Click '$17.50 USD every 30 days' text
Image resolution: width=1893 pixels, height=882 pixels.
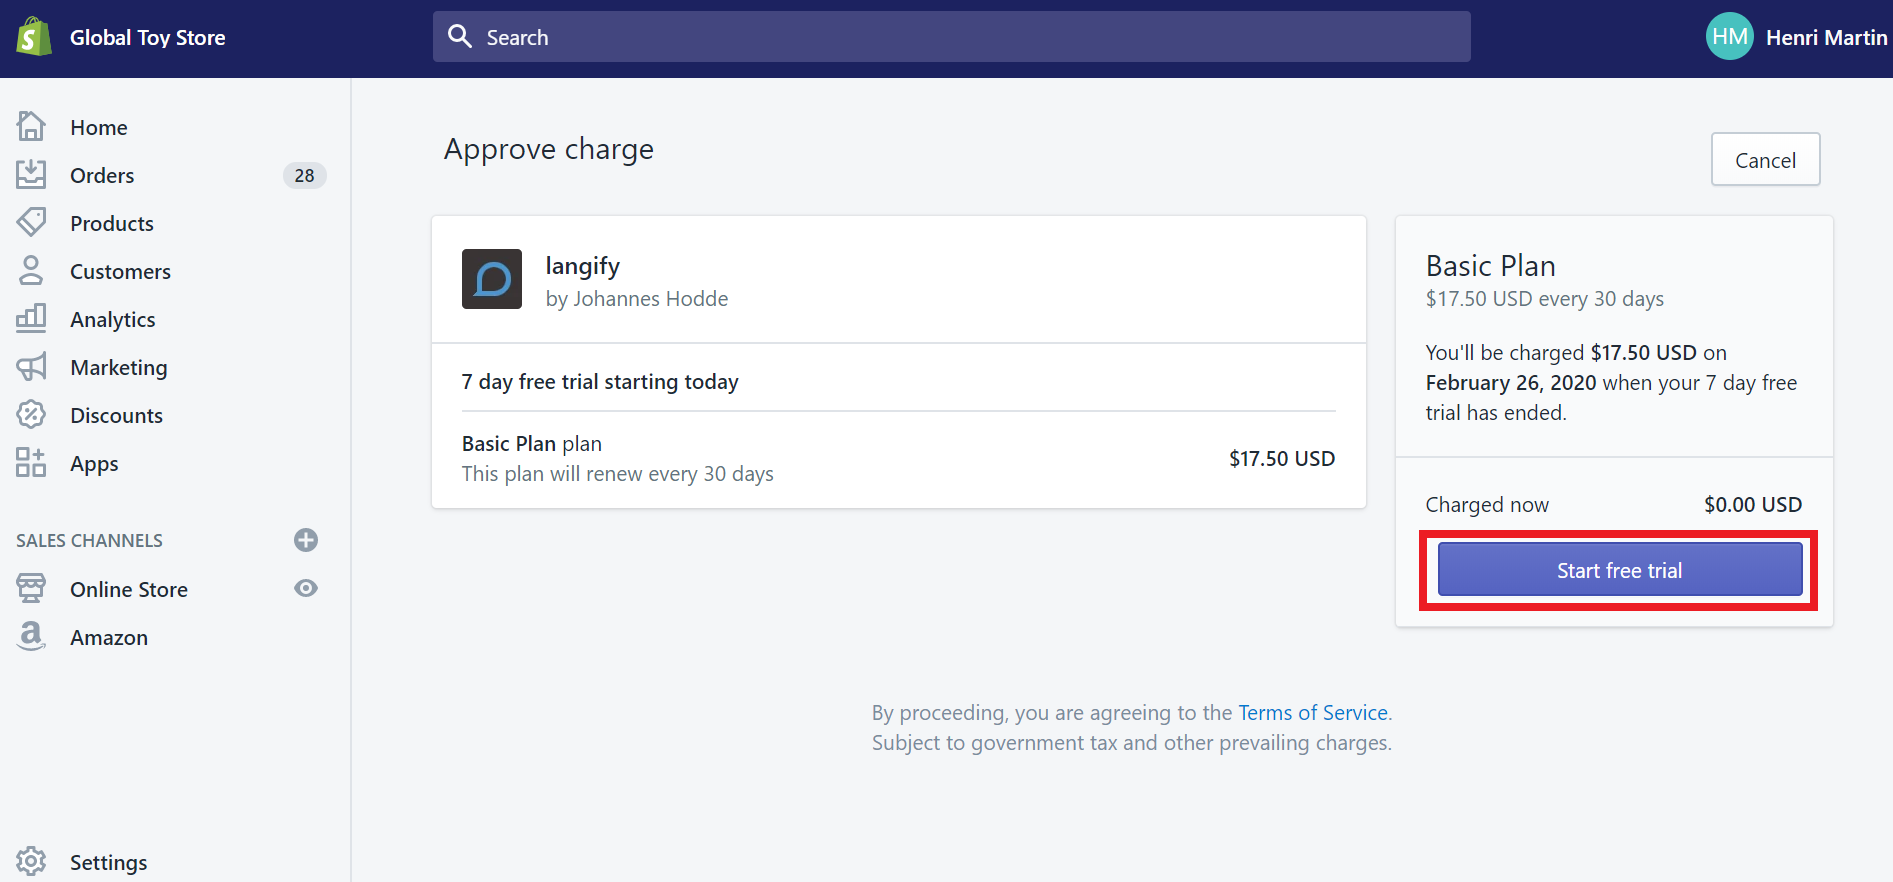pos(1545,299)
